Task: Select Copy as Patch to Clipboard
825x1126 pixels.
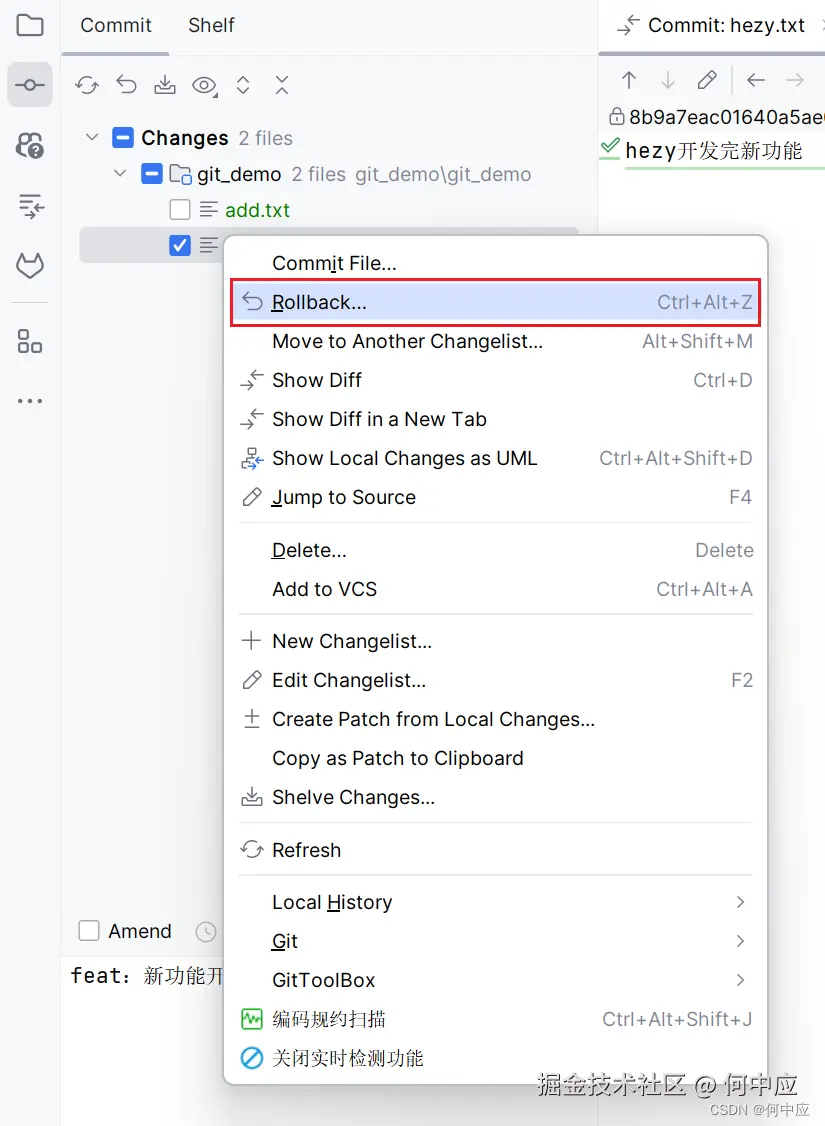Action: point(495,758)
